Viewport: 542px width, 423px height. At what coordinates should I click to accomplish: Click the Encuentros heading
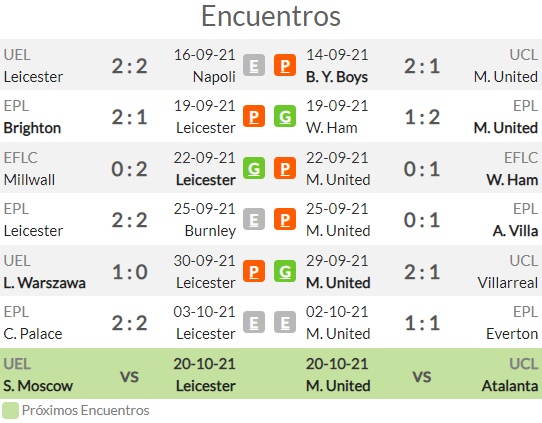[x=271, y=16]
